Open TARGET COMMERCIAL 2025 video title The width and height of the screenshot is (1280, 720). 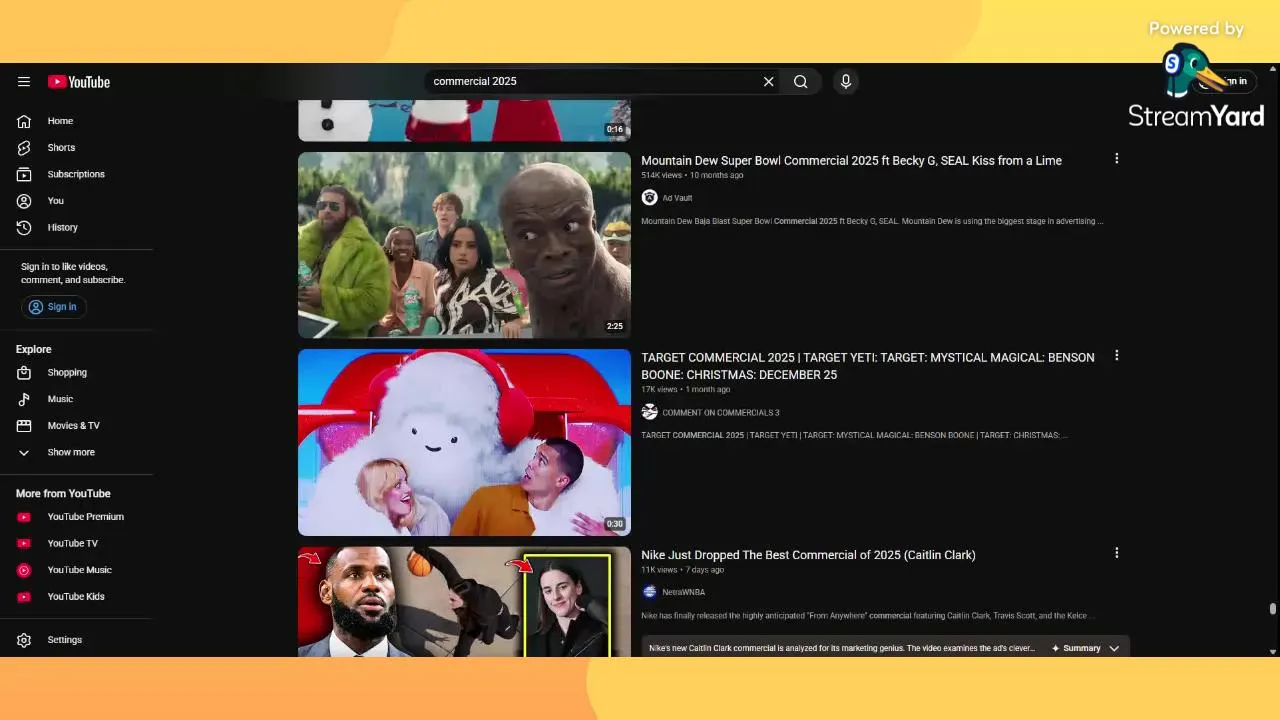click(x=868, y=366)
